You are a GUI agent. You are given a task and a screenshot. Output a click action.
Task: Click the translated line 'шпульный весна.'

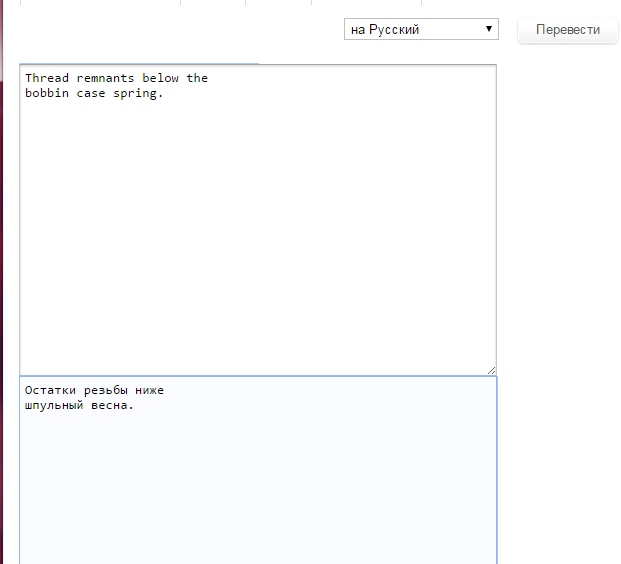tap(79, 405)
